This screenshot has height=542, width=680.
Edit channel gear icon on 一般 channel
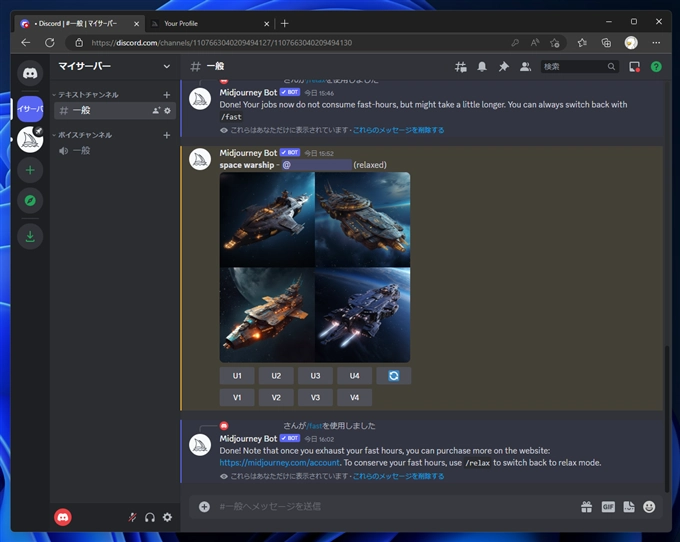click(x=167, y=111)
